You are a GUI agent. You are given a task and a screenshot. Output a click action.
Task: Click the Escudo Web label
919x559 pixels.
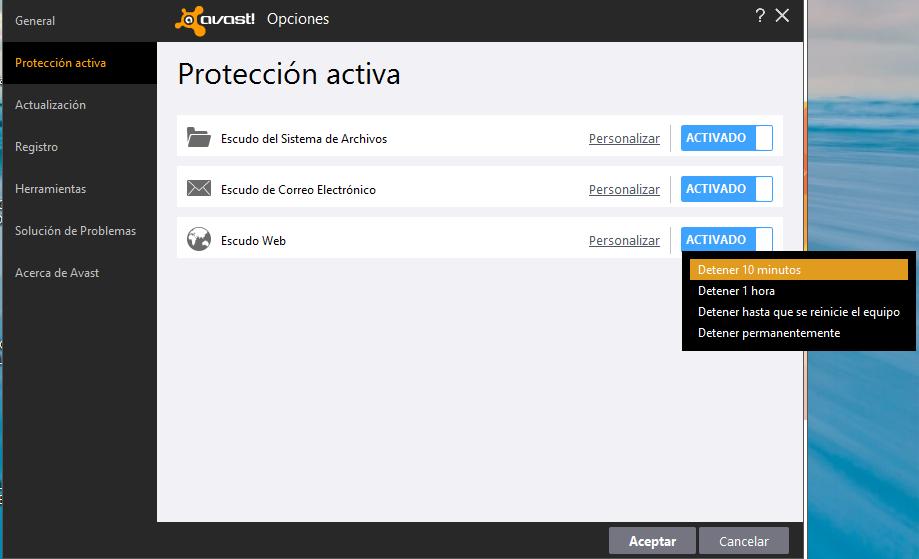(253, 241)
